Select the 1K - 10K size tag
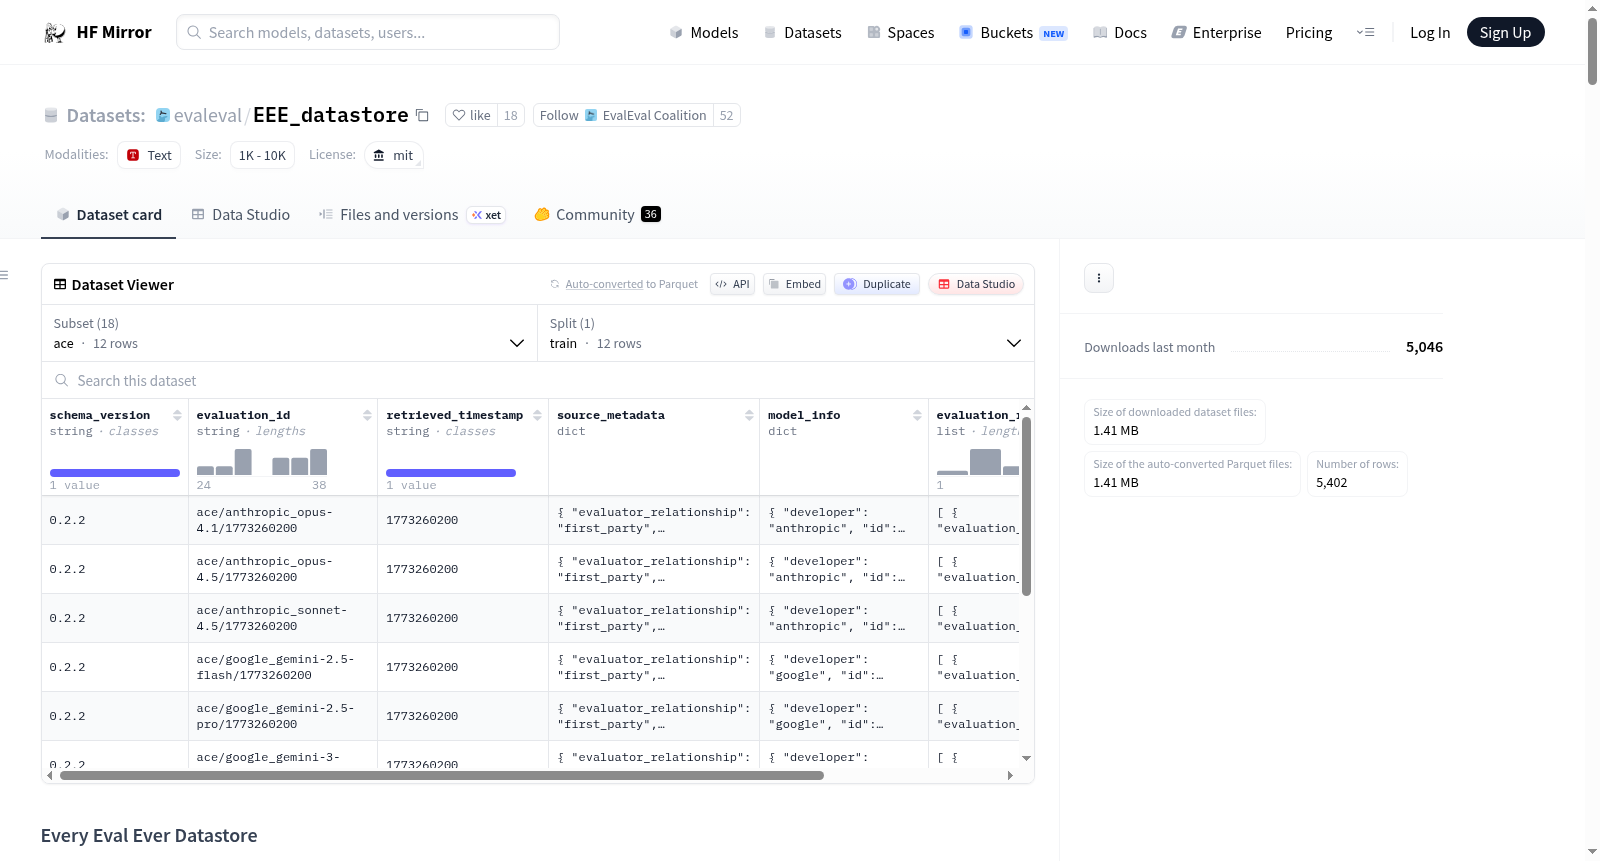 [x=262, y=155]
